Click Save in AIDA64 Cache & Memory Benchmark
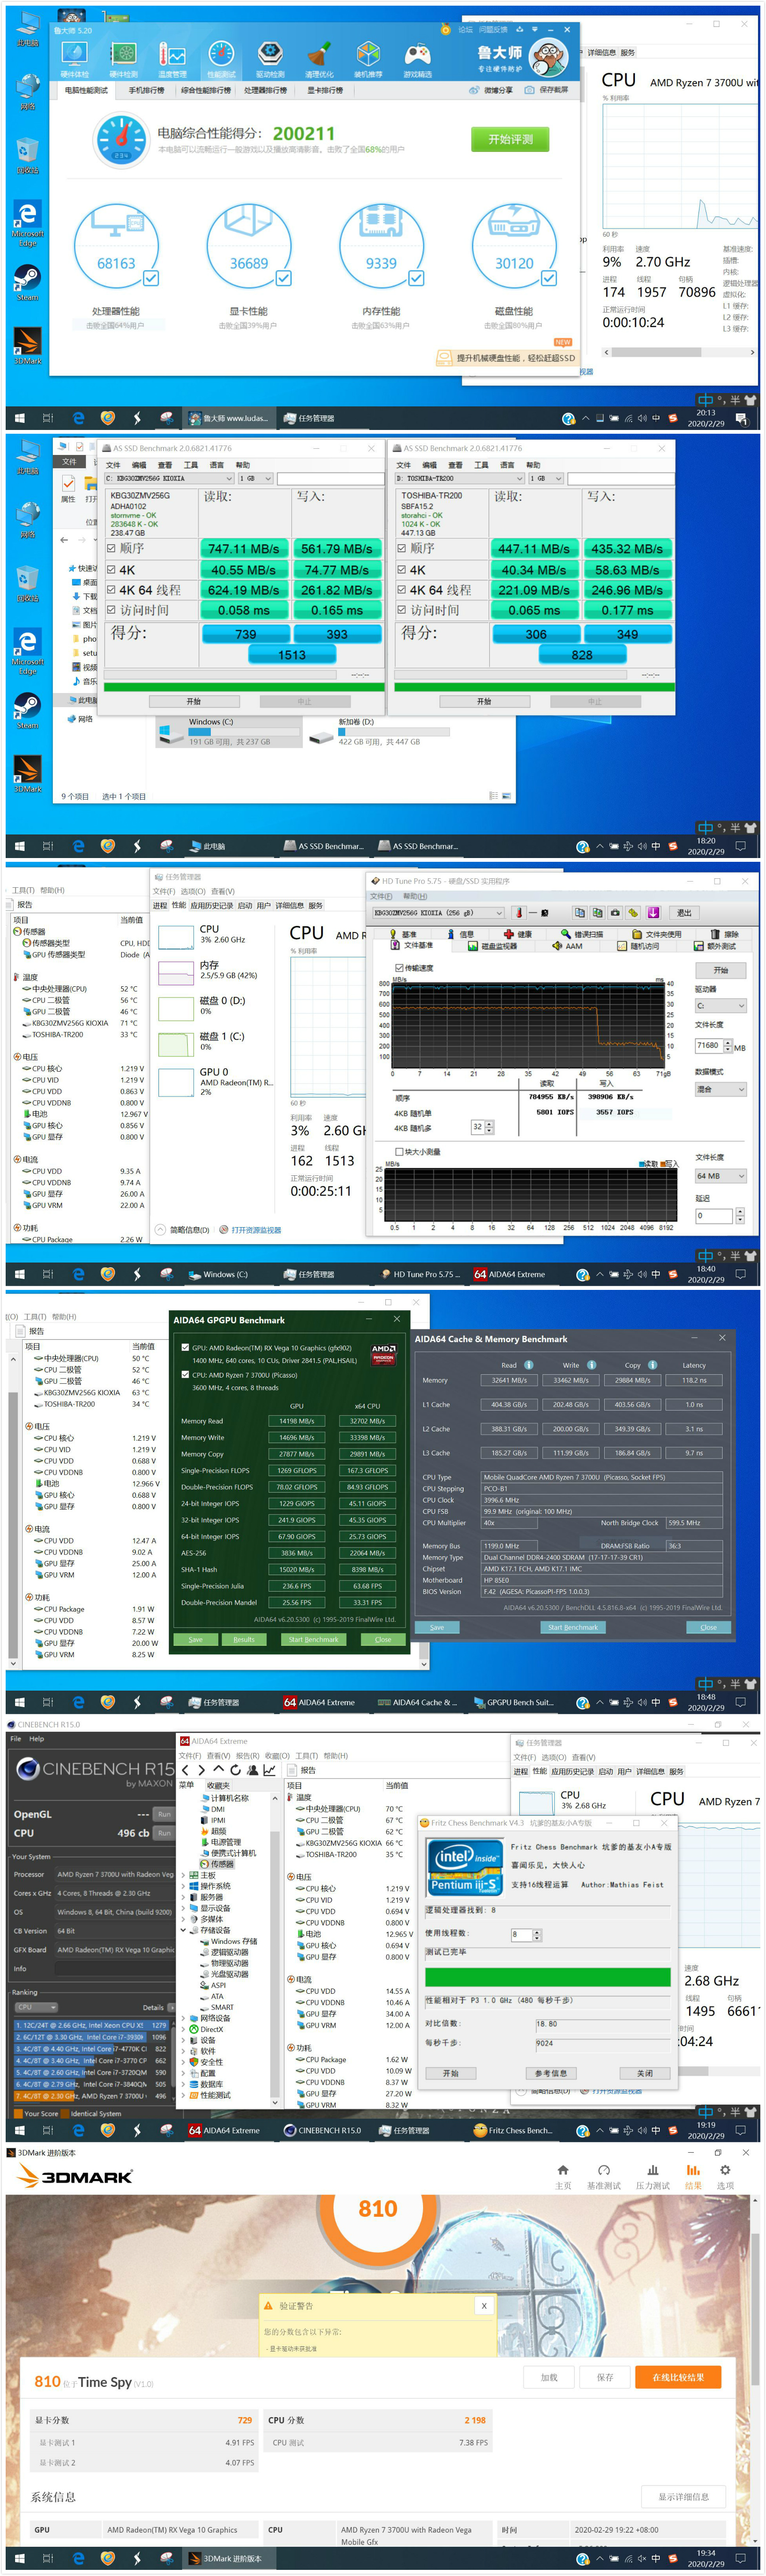This screenshot has width=766, height=2576. (x=437, y=1627)
